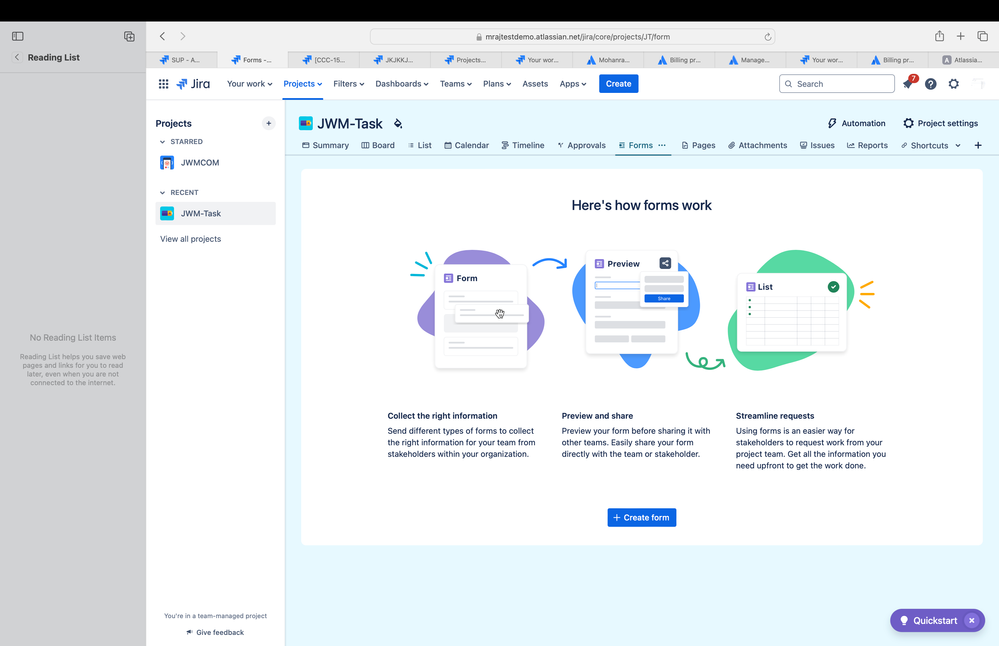Image resolution: width=999 pixels, height=646 pixels.
Task: Show Safari tab overview
Action: 982,36
